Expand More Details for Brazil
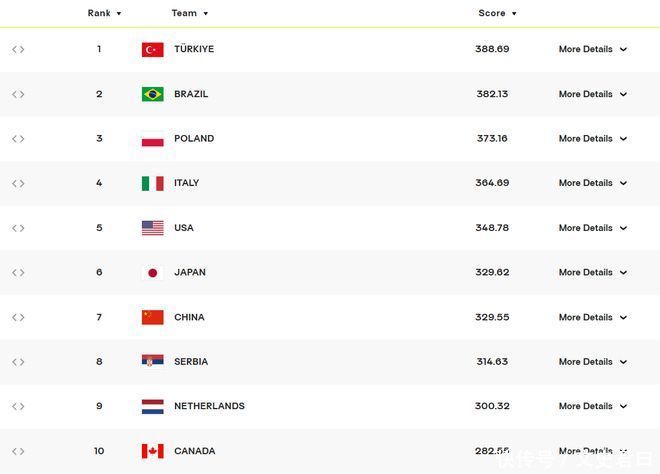660x474 pixels. 592,94
